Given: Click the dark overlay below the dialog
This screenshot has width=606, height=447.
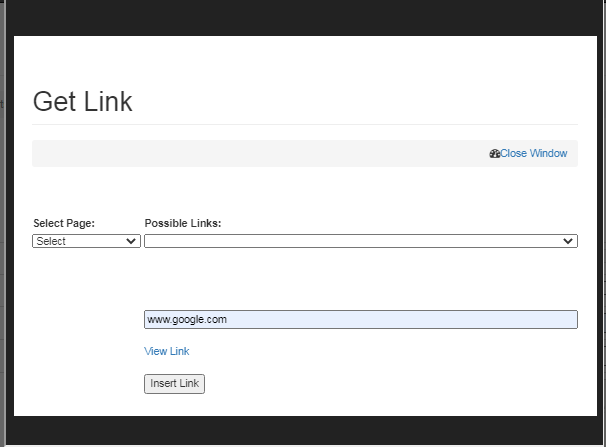Looking at the screenshot, I should (x=300, y=432).
